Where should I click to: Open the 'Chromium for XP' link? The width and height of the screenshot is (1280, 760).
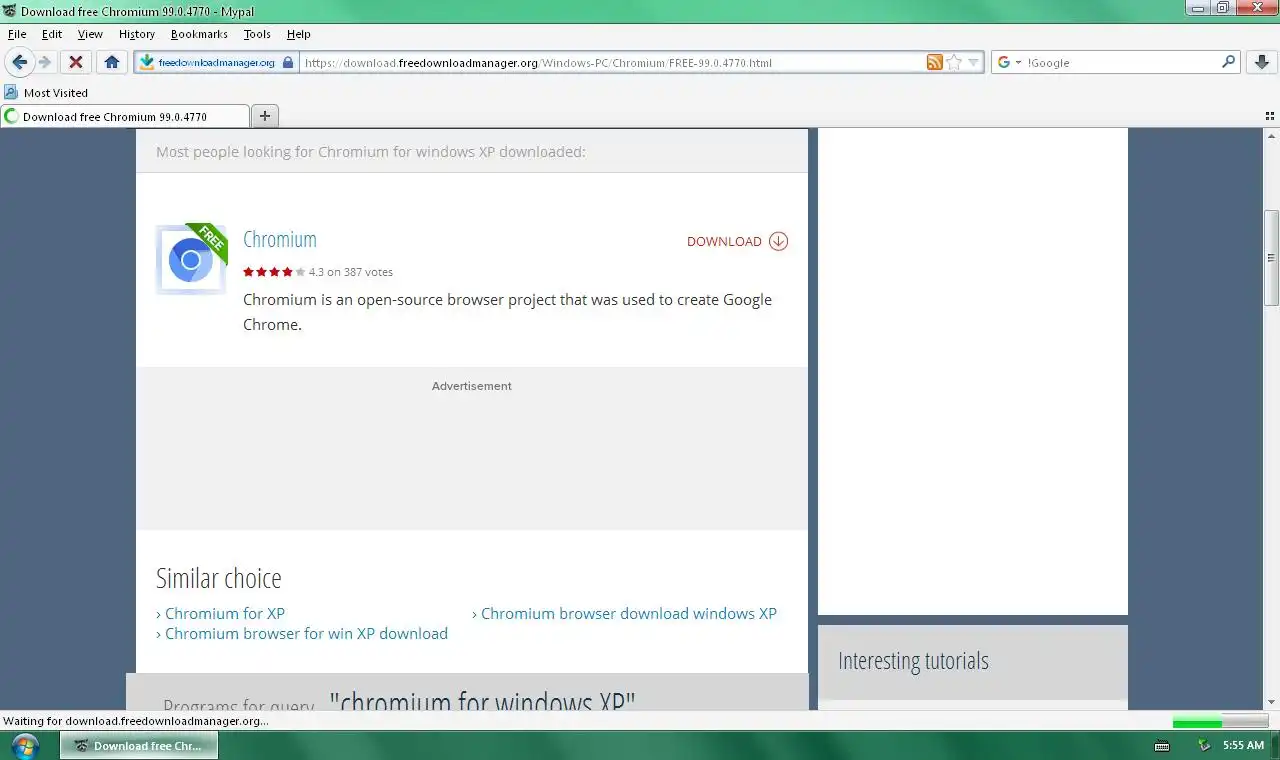tap(225, 613)
